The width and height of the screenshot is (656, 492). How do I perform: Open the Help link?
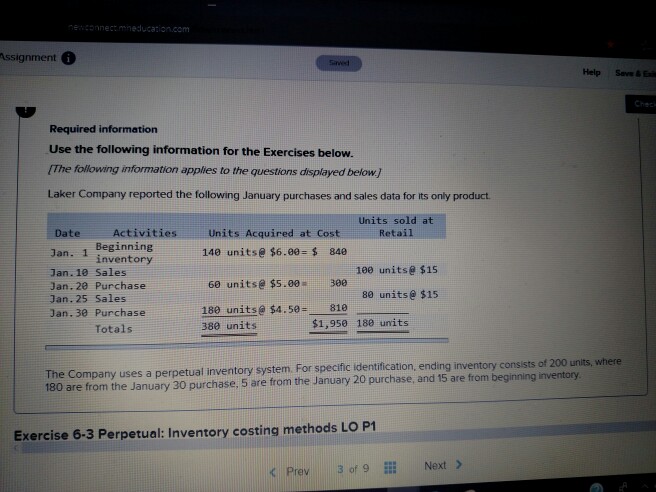click(591, 72)
